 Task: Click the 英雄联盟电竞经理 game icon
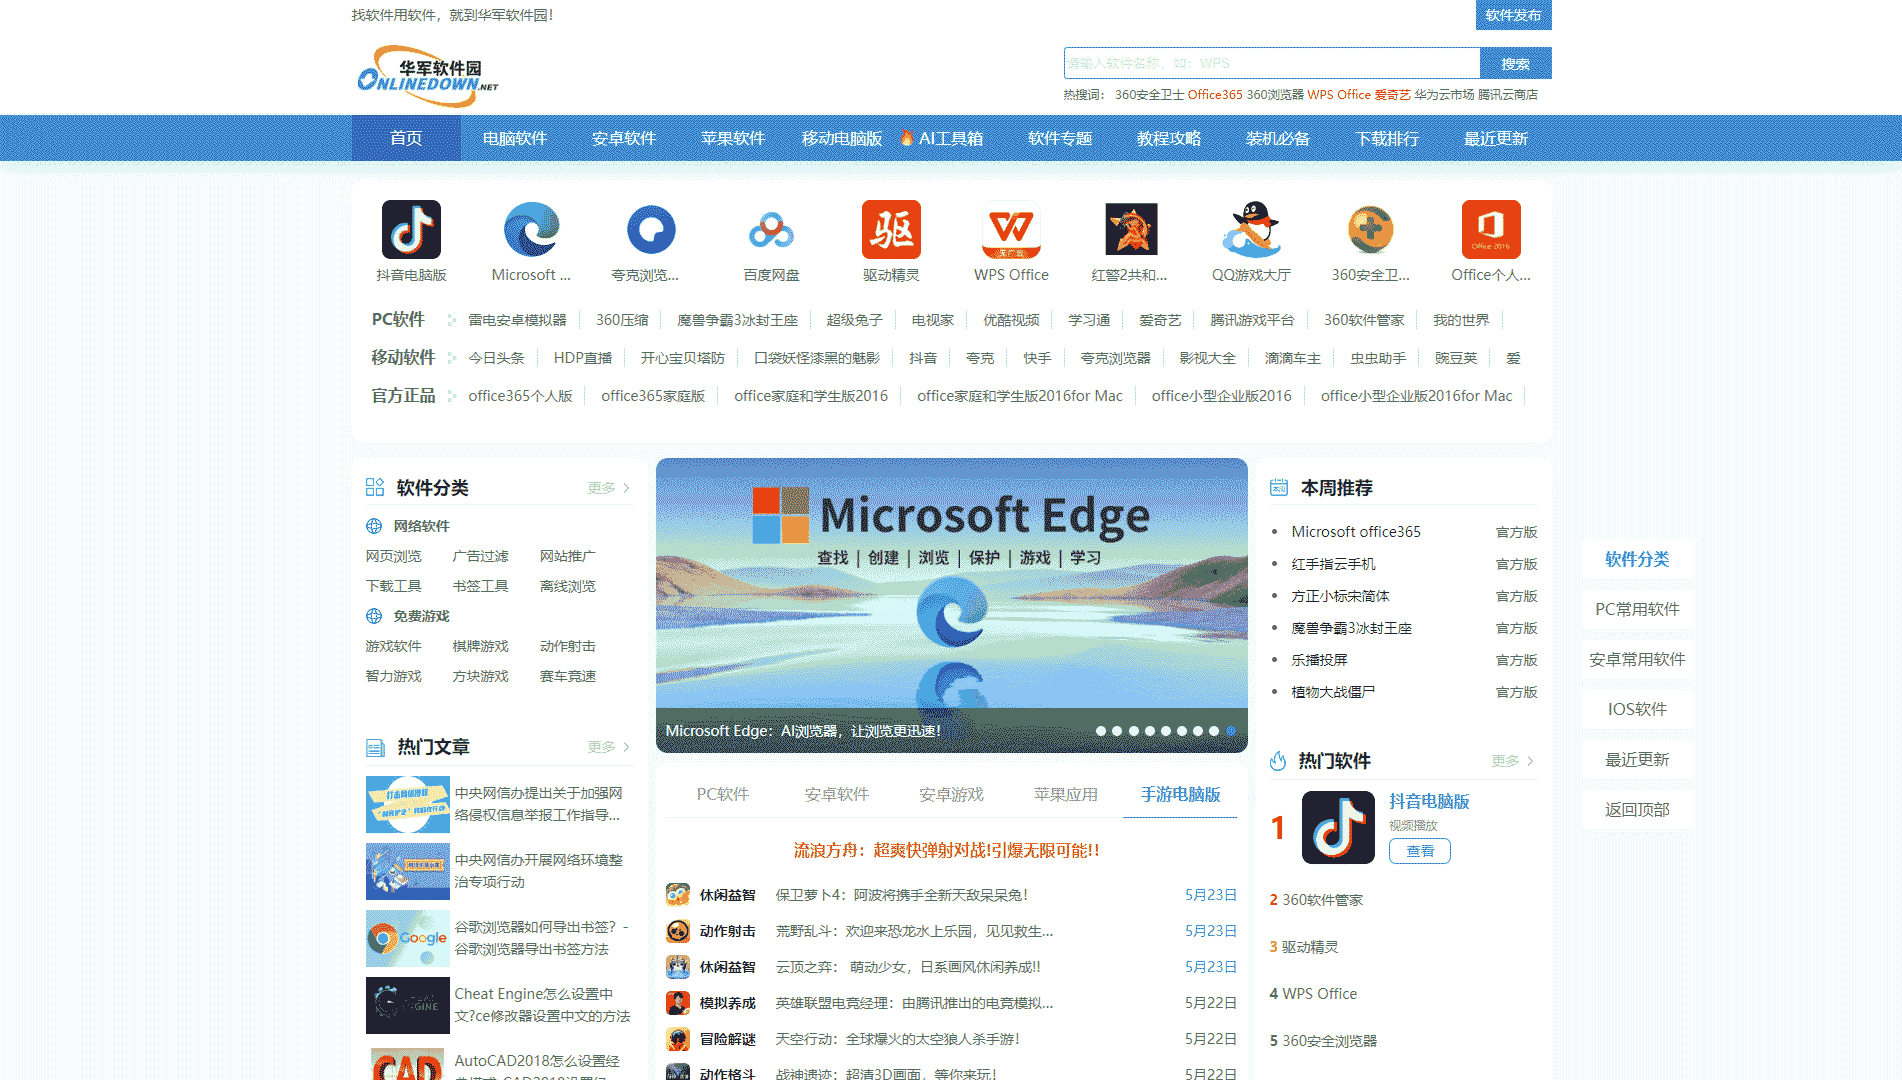[x=678, y=1003]
